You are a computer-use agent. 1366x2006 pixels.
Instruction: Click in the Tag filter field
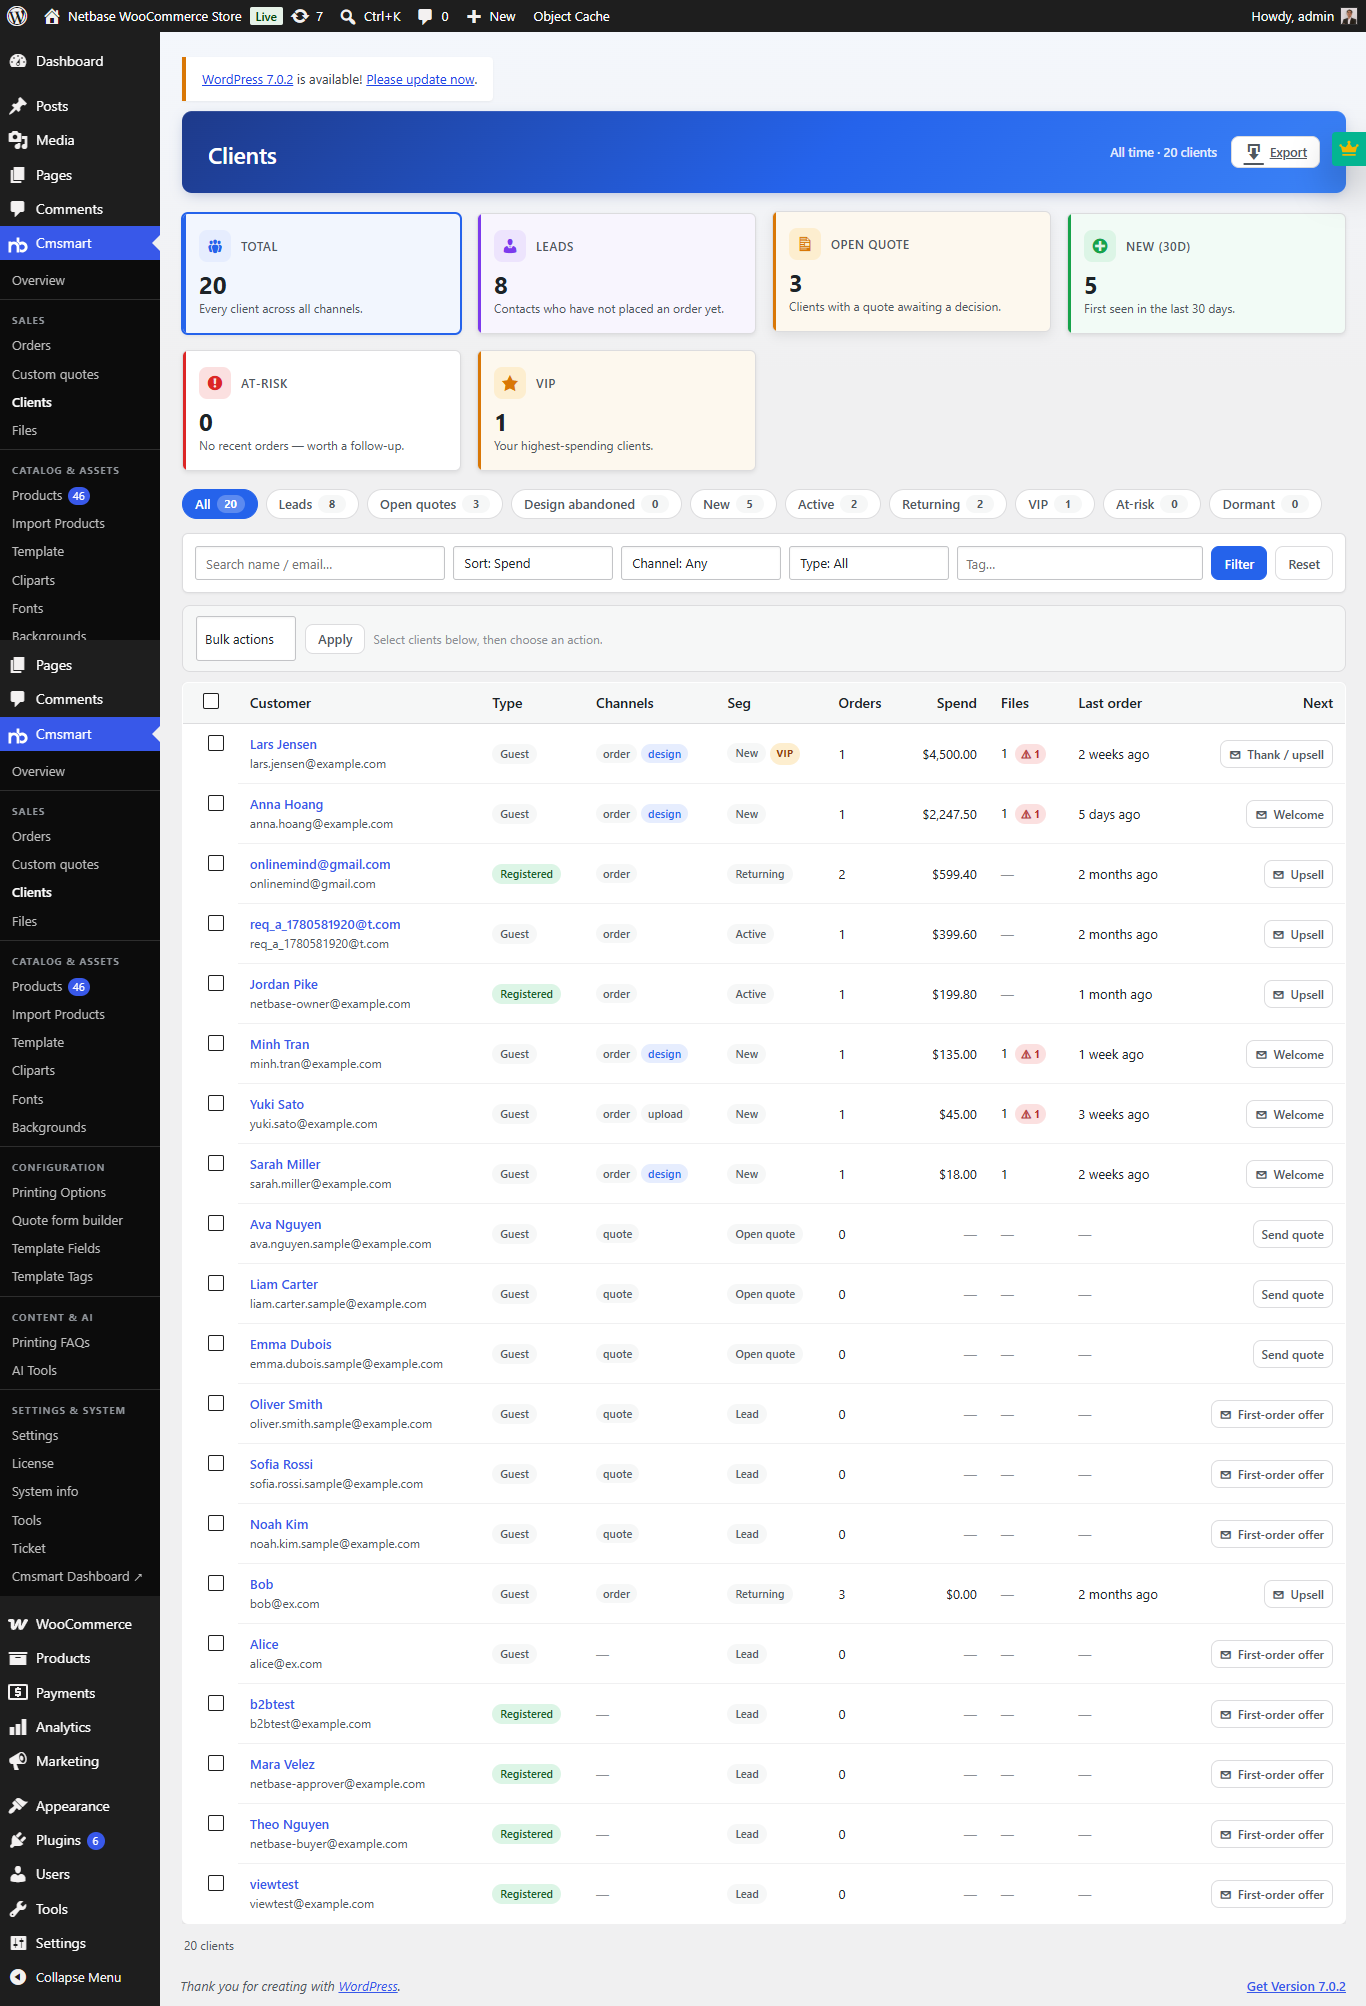coord(1080,563)
